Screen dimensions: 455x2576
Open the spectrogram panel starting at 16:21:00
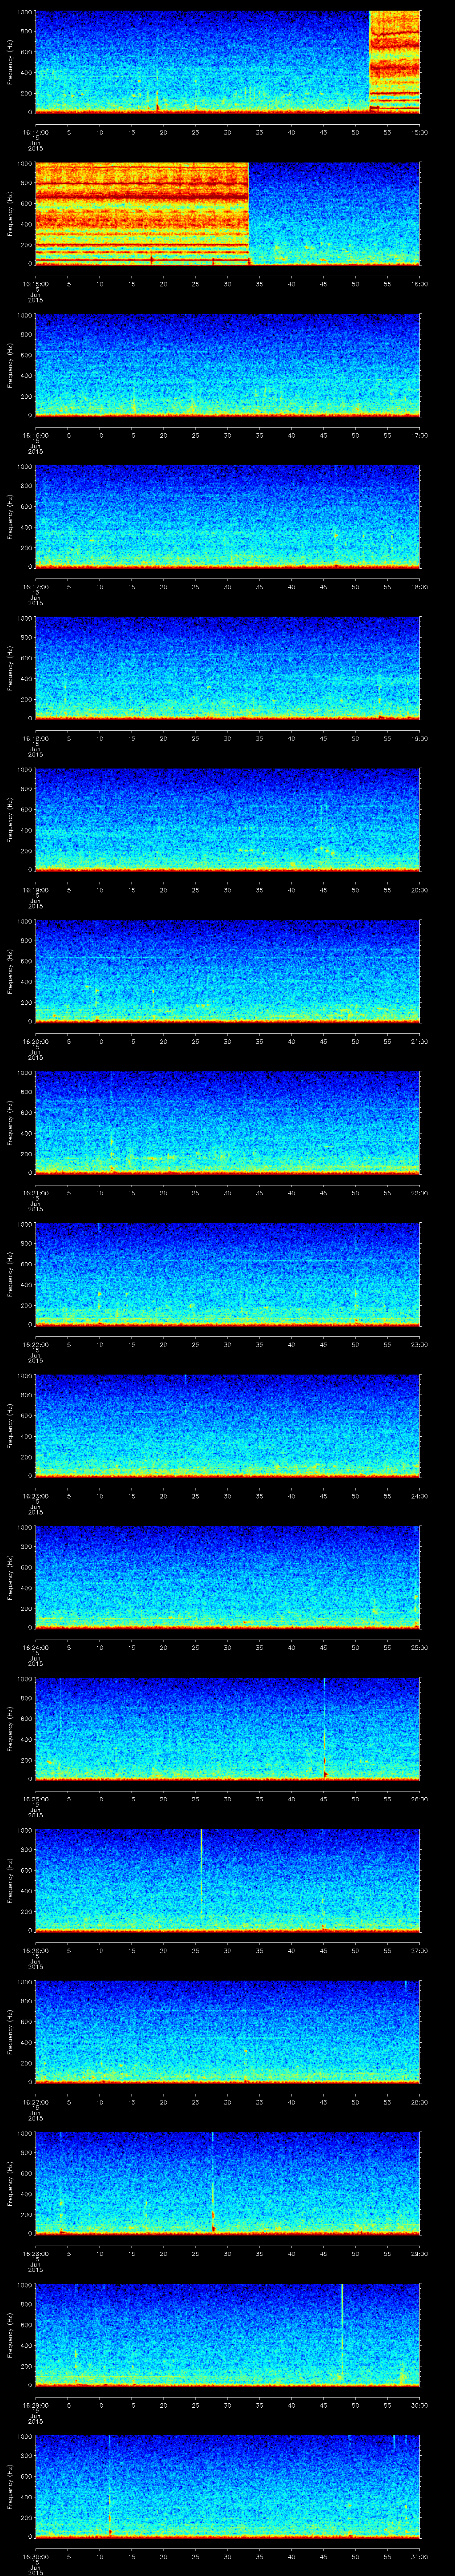click(x=227, y=1122)
